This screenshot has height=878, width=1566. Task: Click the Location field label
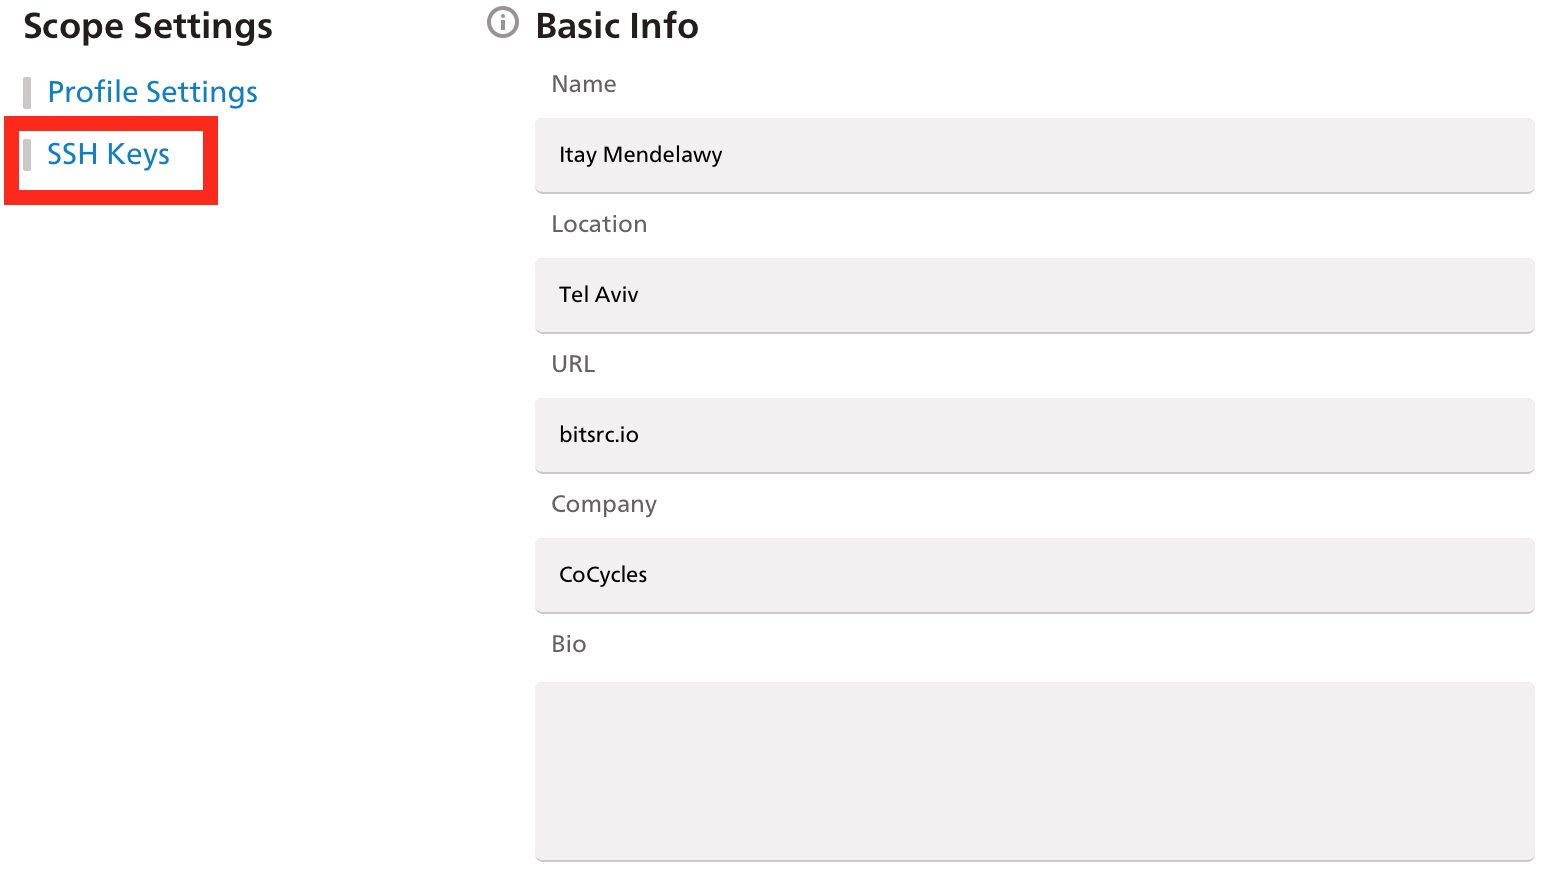pos(599,224)
